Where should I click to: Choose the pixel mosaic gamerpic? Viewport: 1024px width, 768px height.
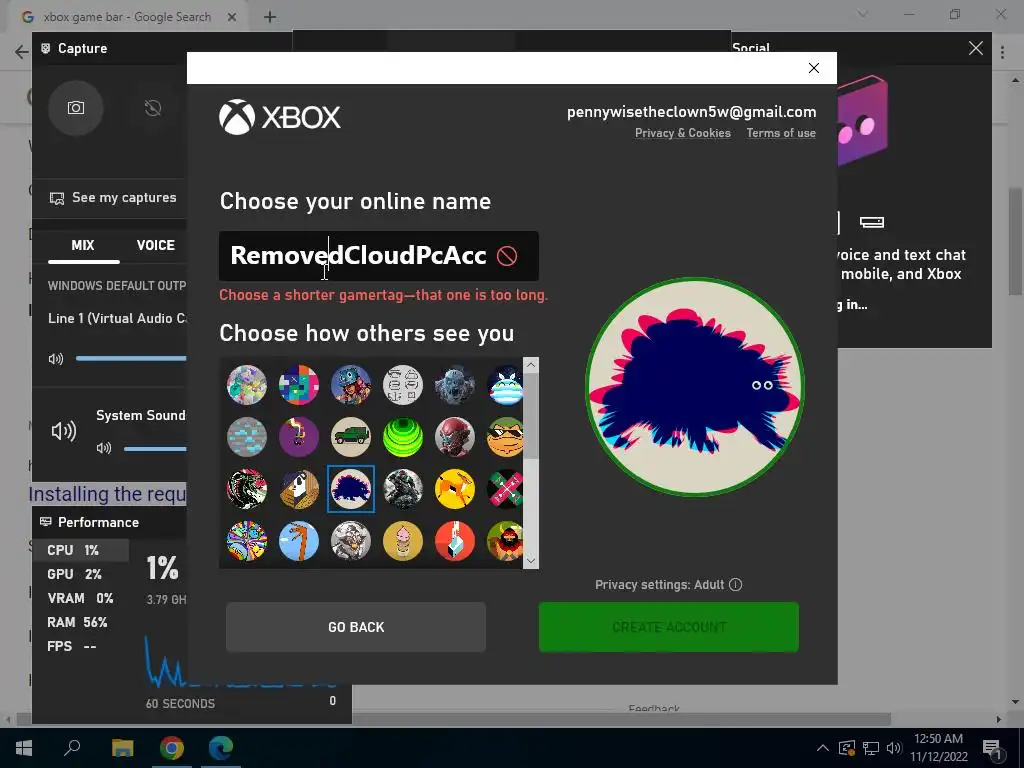point(299,385)
